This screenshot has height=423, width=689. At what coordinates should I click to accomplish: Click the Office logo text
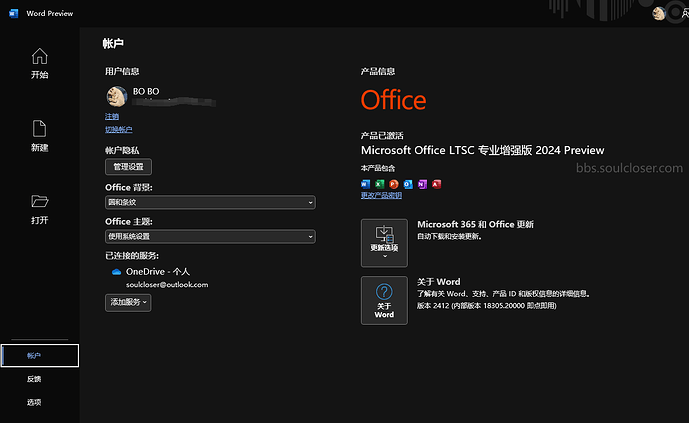point(393,100)
